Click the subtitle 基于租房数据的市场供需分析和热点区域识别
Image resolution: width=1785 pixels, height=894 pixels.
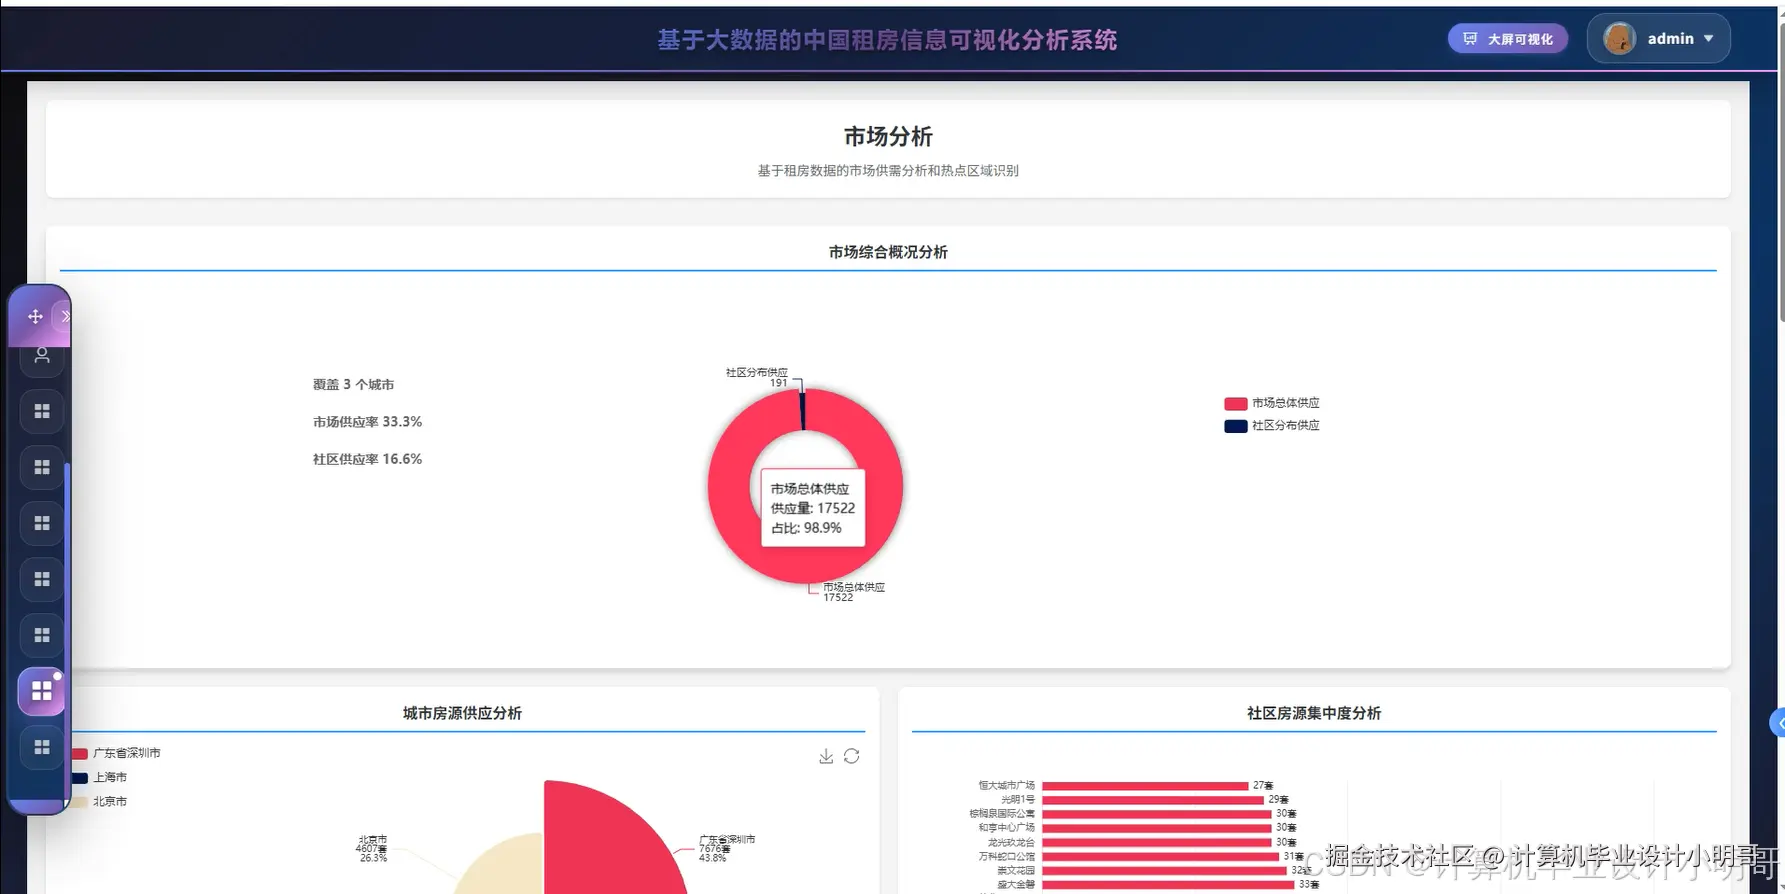pyautogui.click(x=888, y=171)
